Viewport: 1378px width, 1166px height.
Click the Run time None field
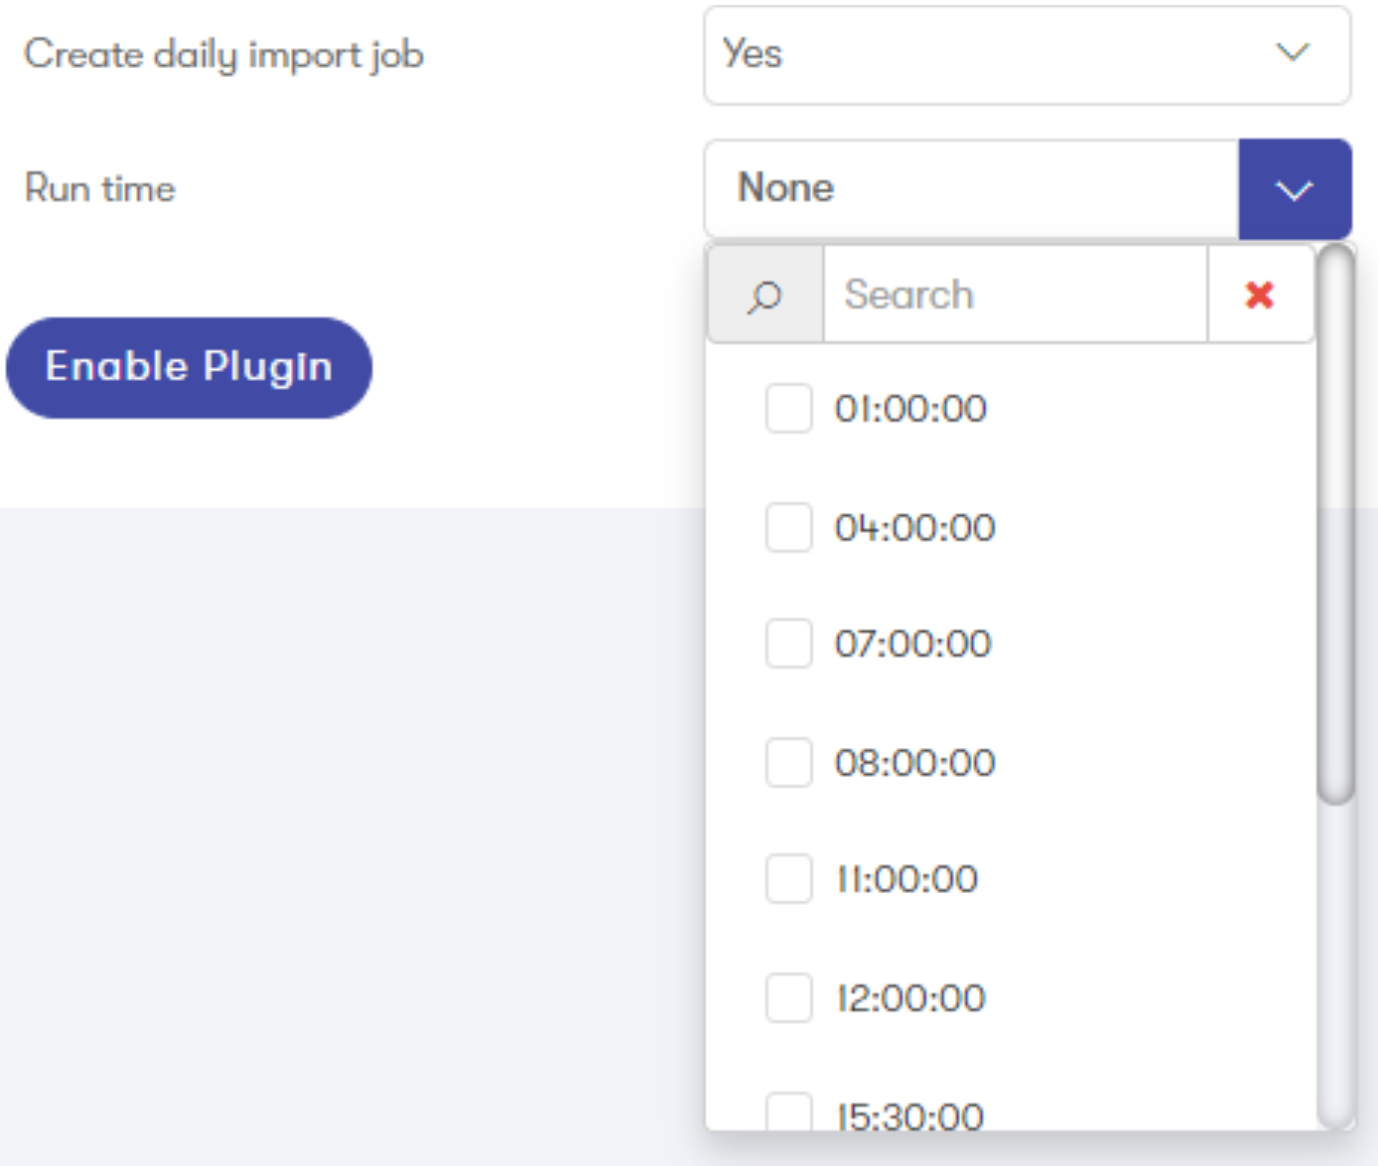tap(971, 189)
